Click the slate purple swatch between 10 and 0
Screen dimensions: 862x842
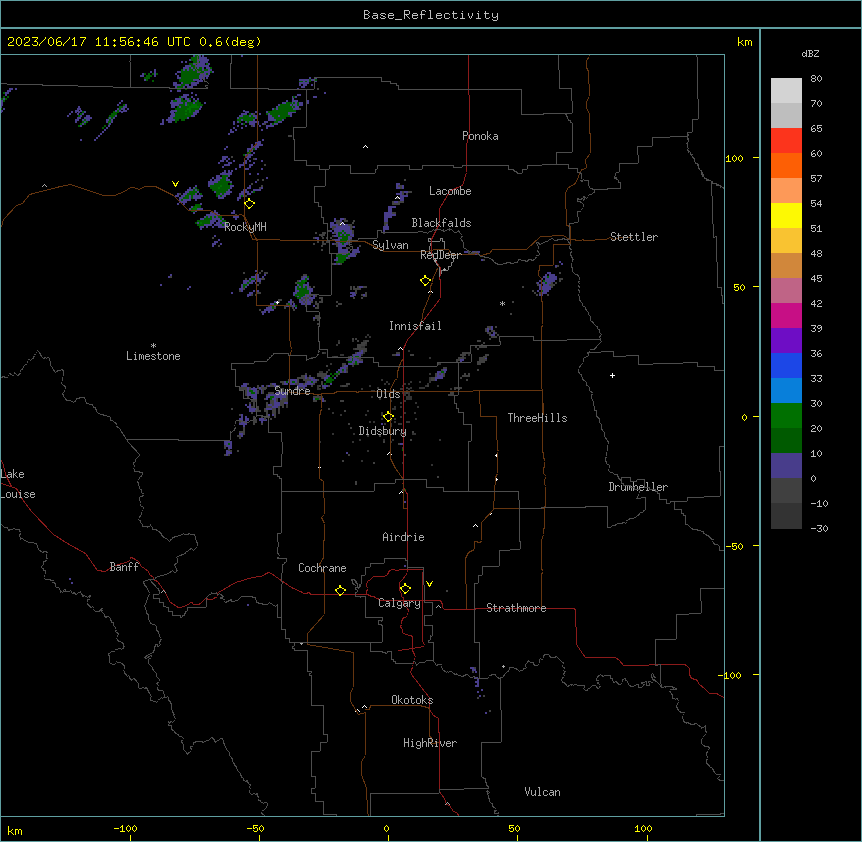[x=786, y=466]
